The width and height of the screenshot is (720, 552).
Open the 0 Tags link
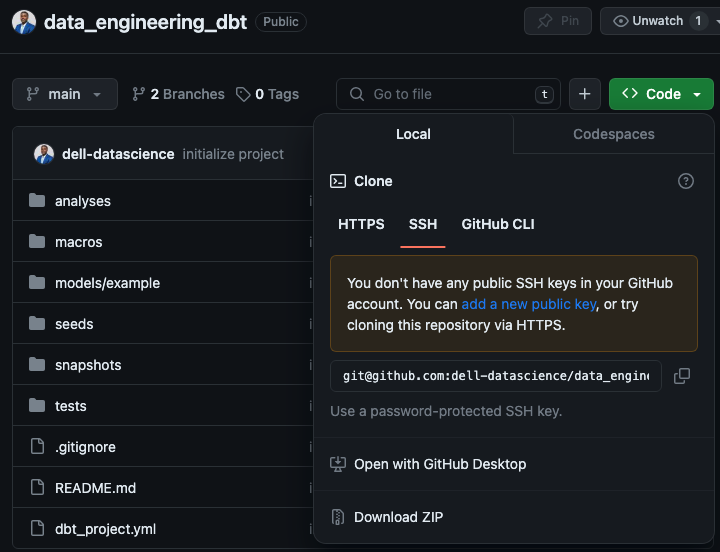point(267,94)
